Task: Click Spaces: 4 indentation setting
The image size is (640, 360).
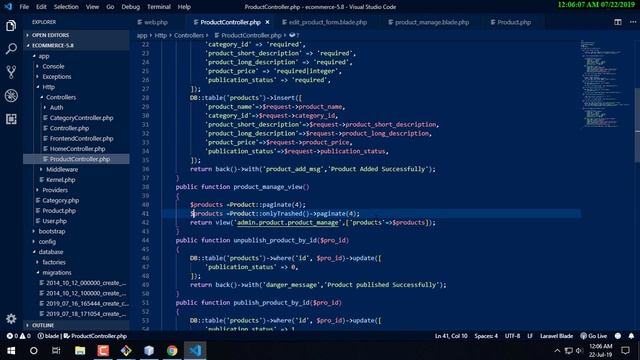Action: coord(486,336)
